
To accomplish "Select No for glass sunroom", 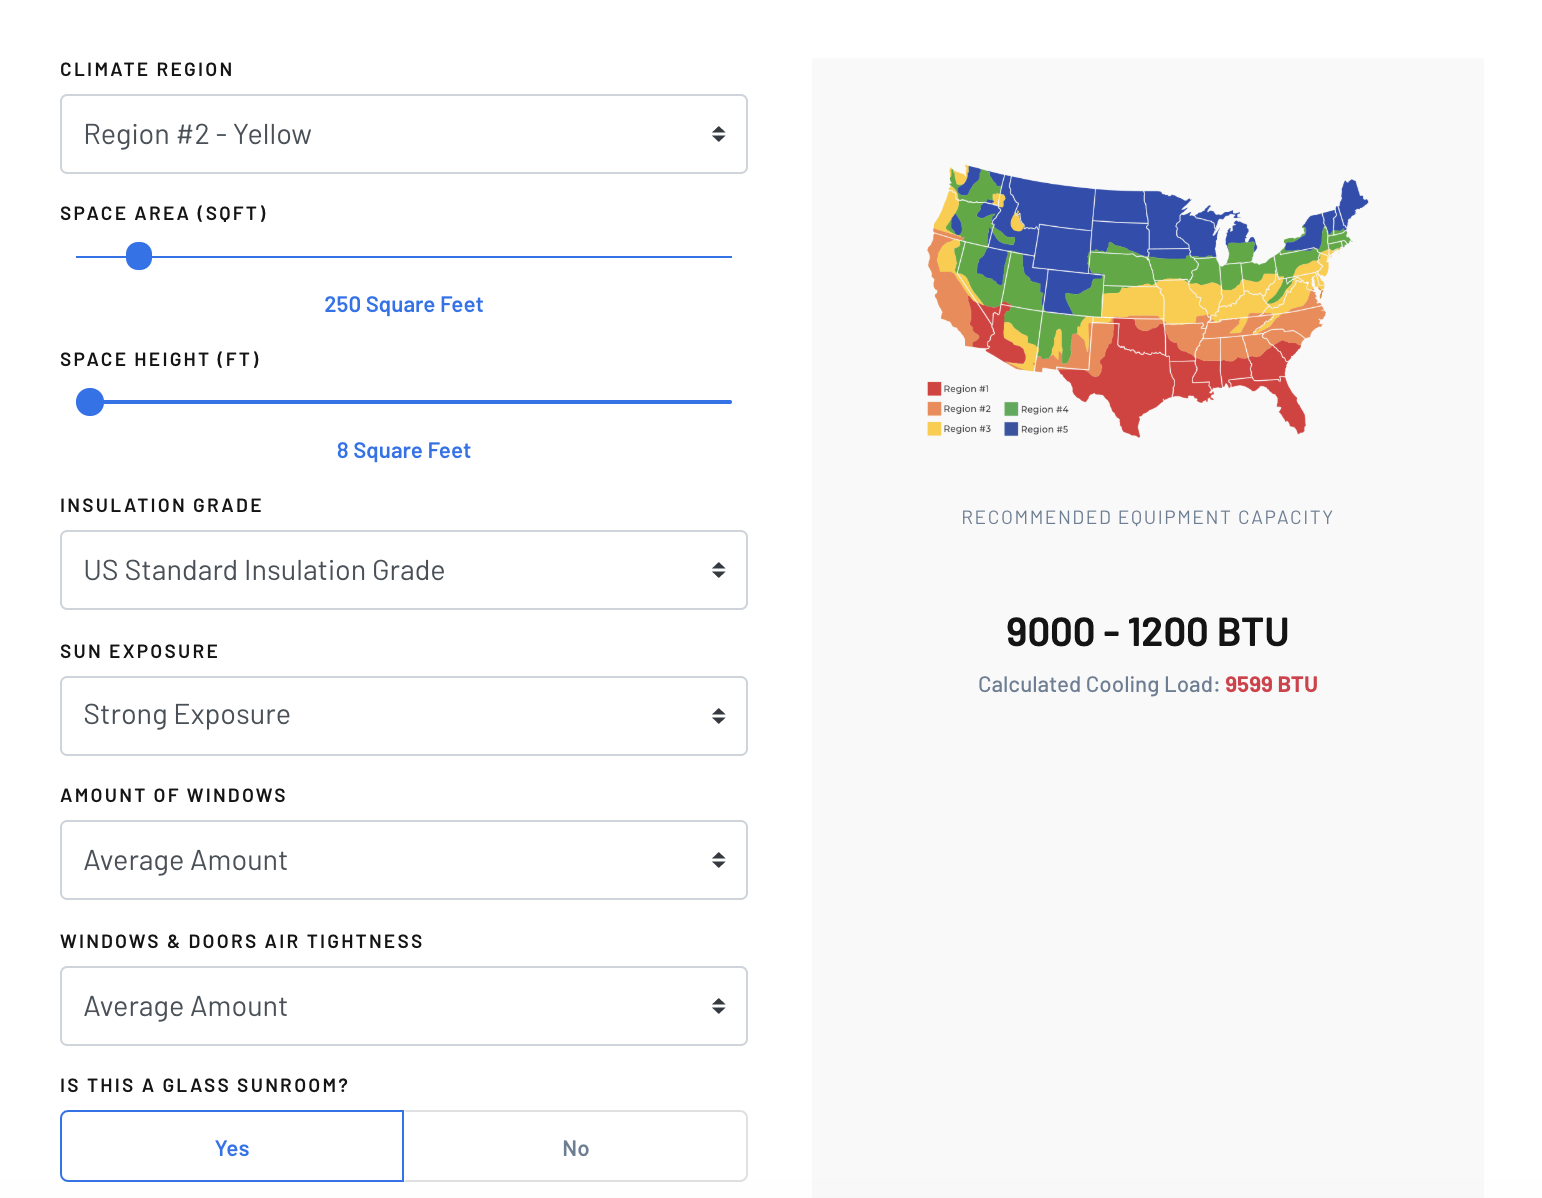I will coord(575,1147).
